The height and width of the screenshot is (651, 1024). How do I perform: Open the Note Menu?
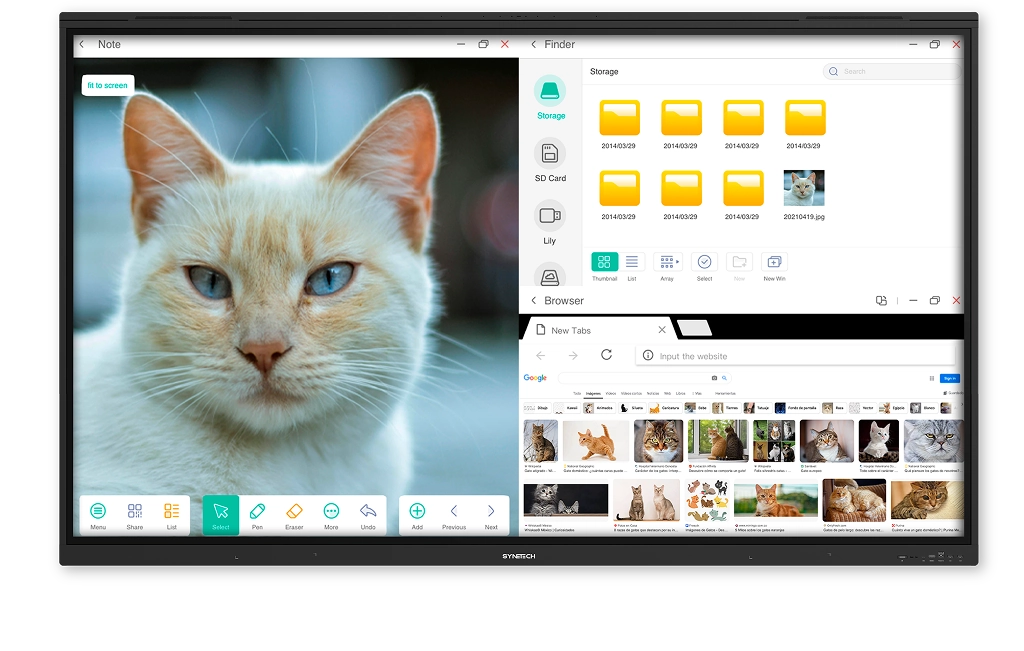coord(98,514)
